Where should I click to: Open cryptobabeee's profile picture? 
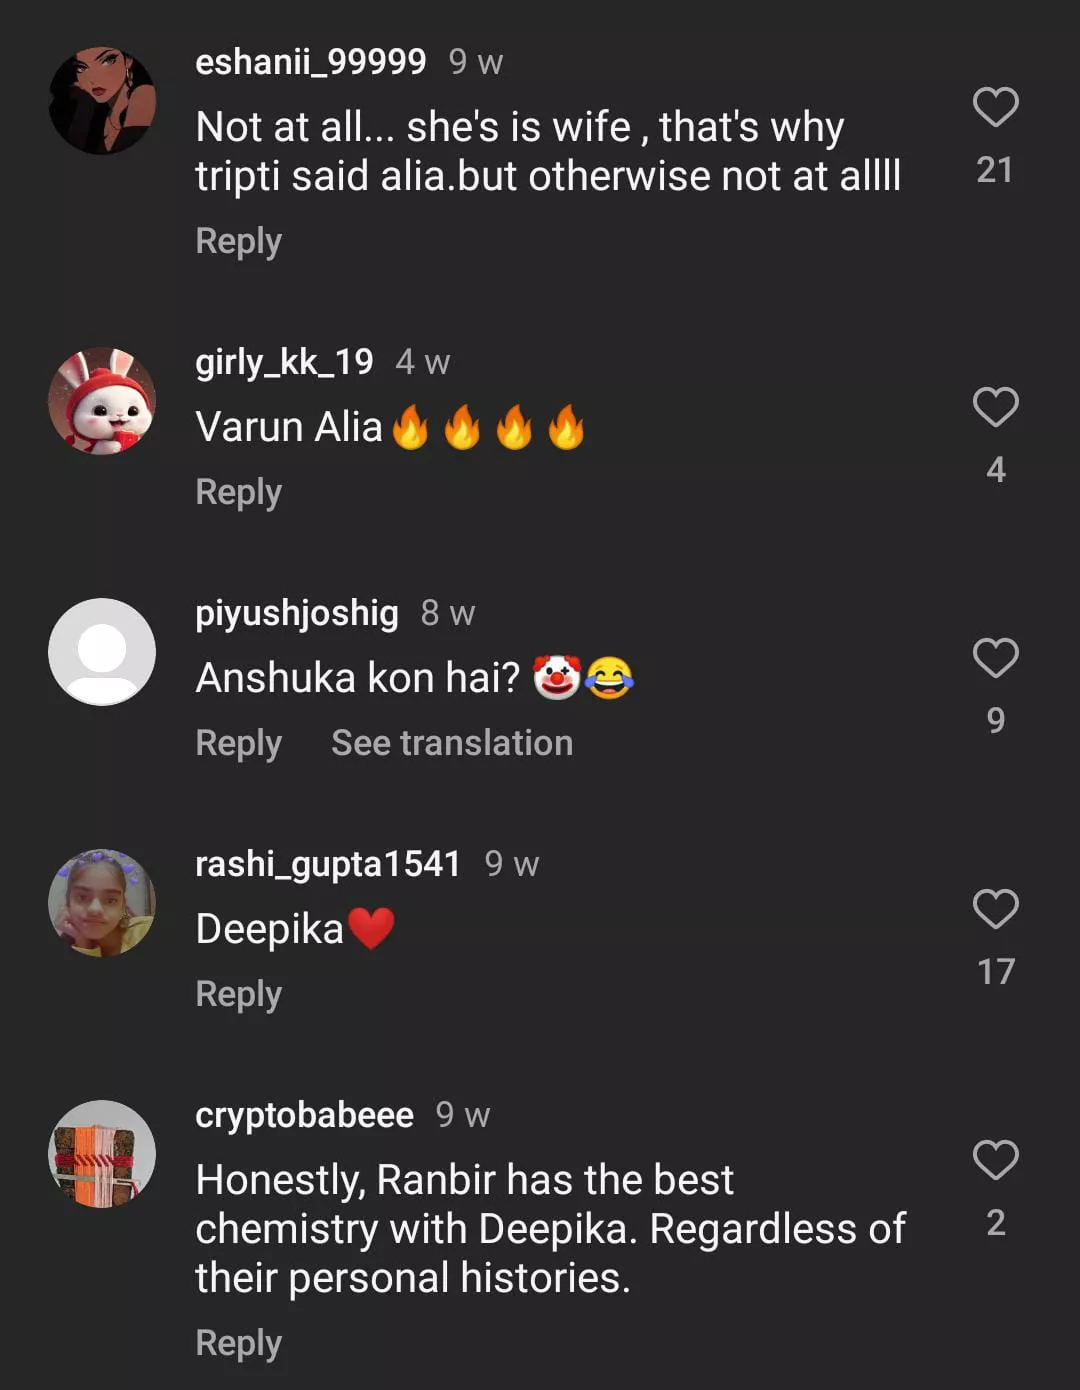pos(102,1154)
